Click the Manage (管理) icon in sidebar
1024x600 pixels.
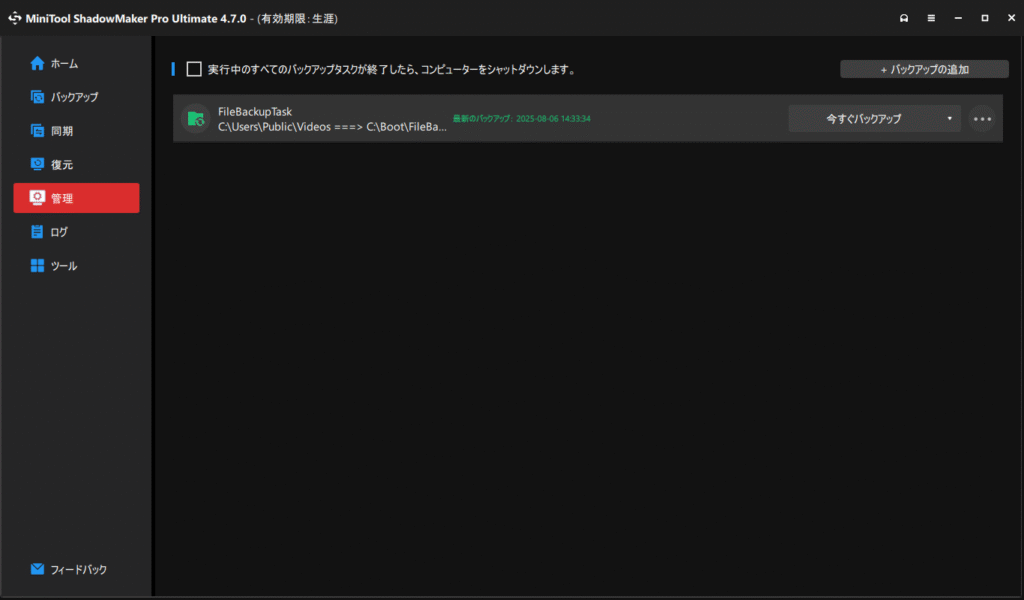(37, 198)
